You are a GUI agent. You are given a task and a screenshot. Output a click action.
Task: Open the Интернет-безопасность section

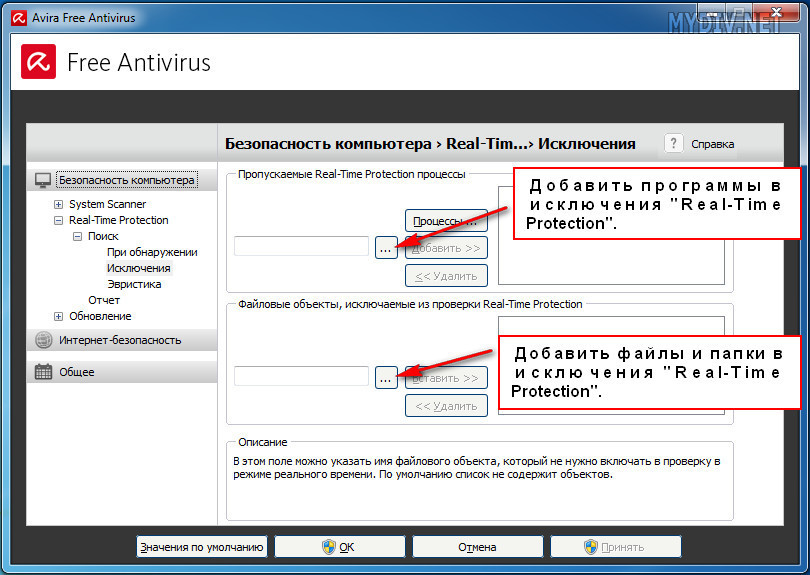coord(120,340)
